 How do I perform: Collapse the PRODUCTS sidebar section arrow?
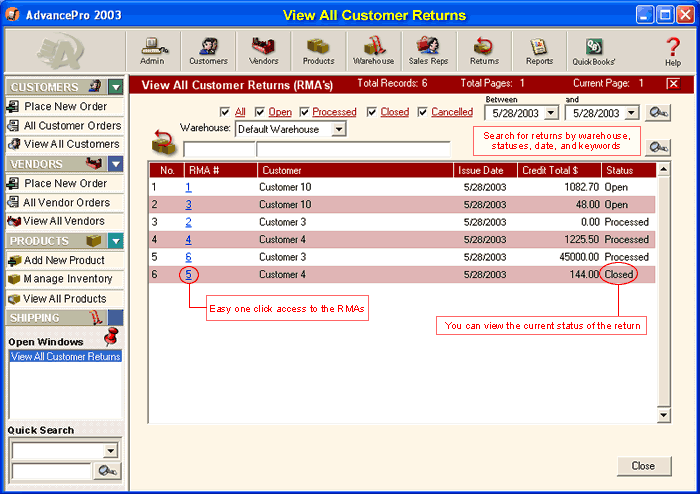pos(116,241)
